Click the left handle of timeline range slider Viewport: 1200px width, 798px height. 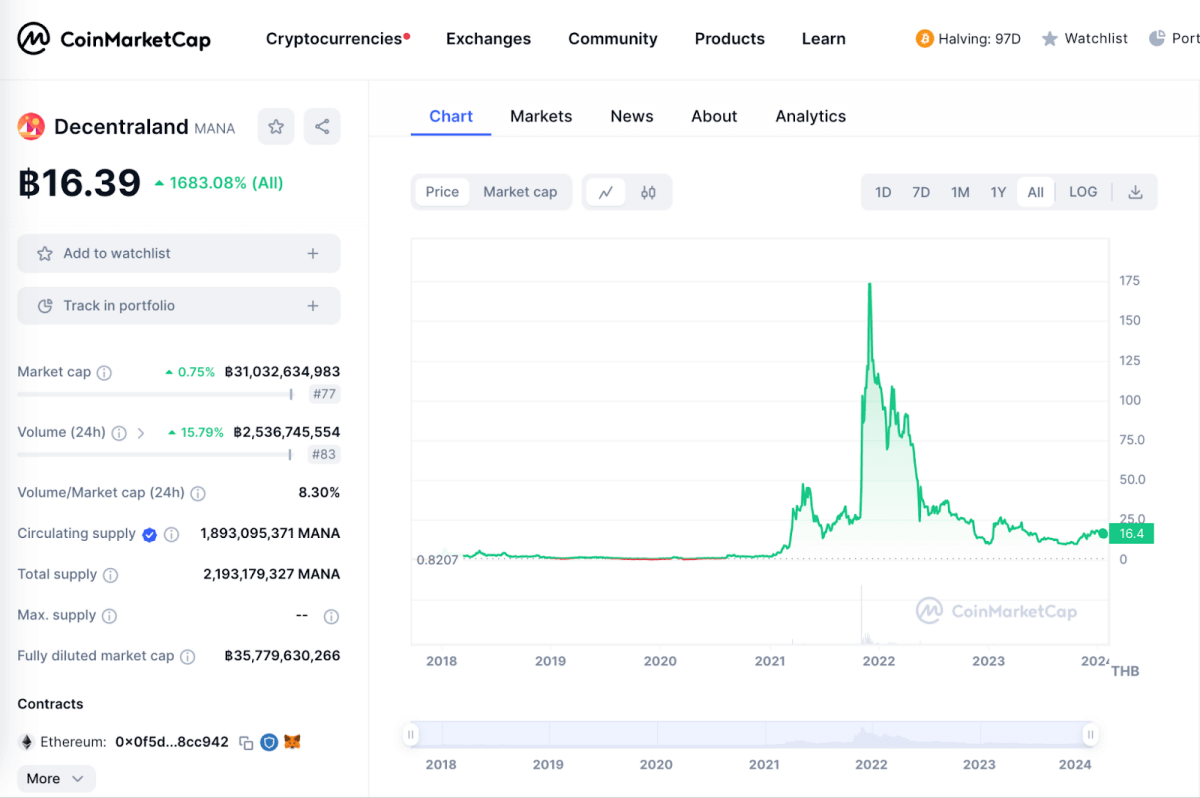click(x=410, y=735)
